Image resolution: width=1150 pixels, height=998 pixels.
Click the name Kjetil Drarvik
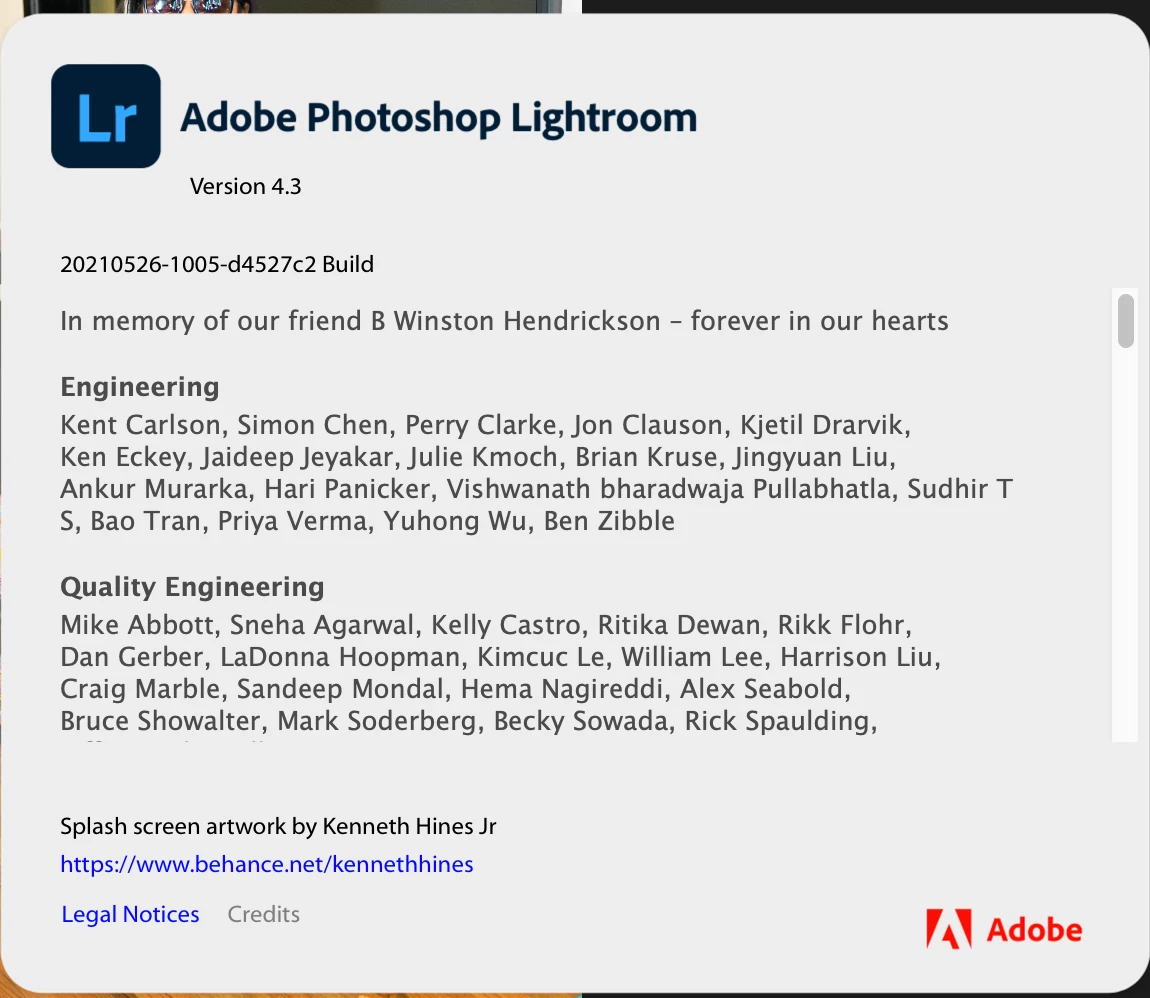[x=821, y=425]
